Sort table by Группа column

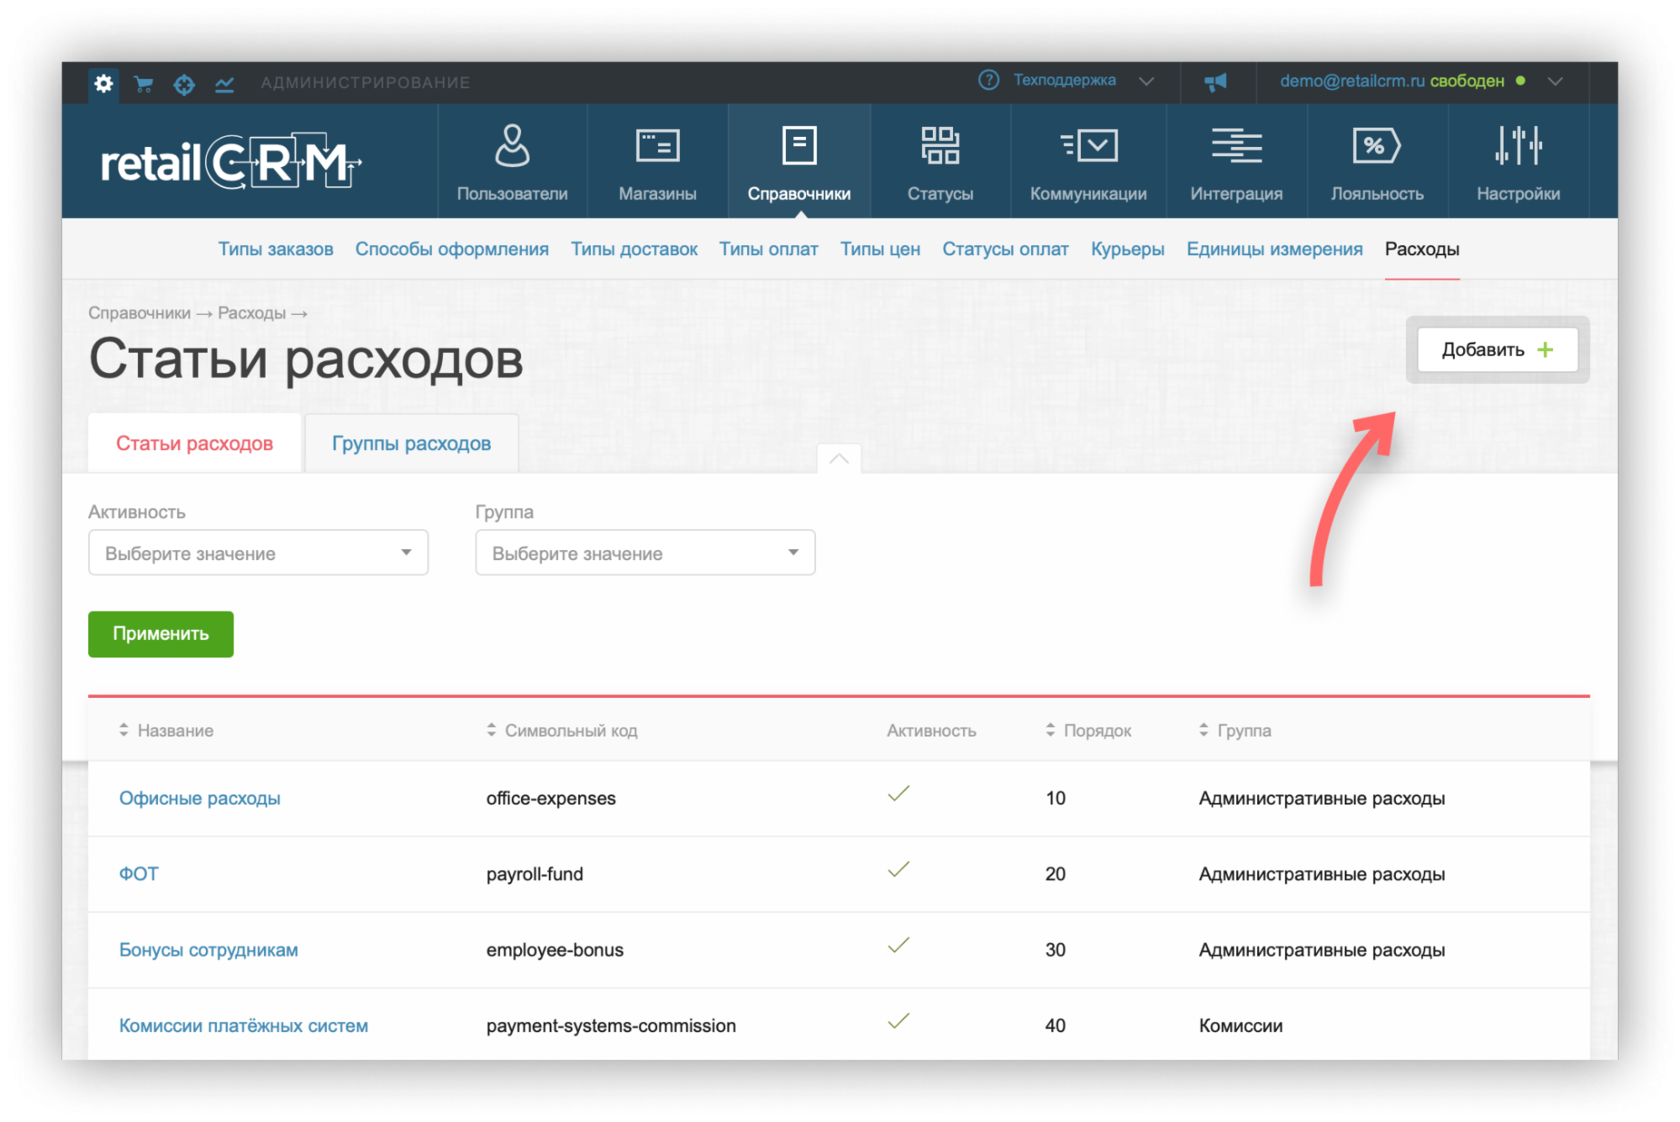click(x=1235, y=731)
